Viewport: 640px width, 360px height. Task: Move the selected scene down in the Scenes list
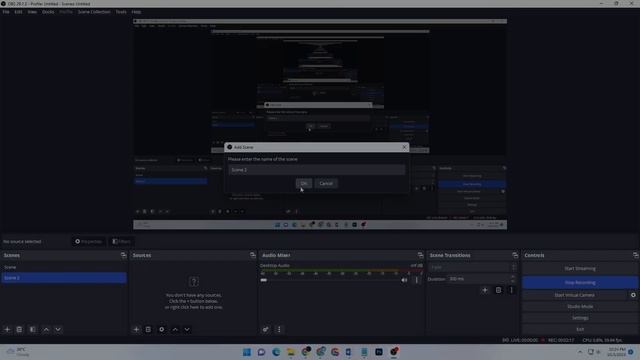pos(58,329)
